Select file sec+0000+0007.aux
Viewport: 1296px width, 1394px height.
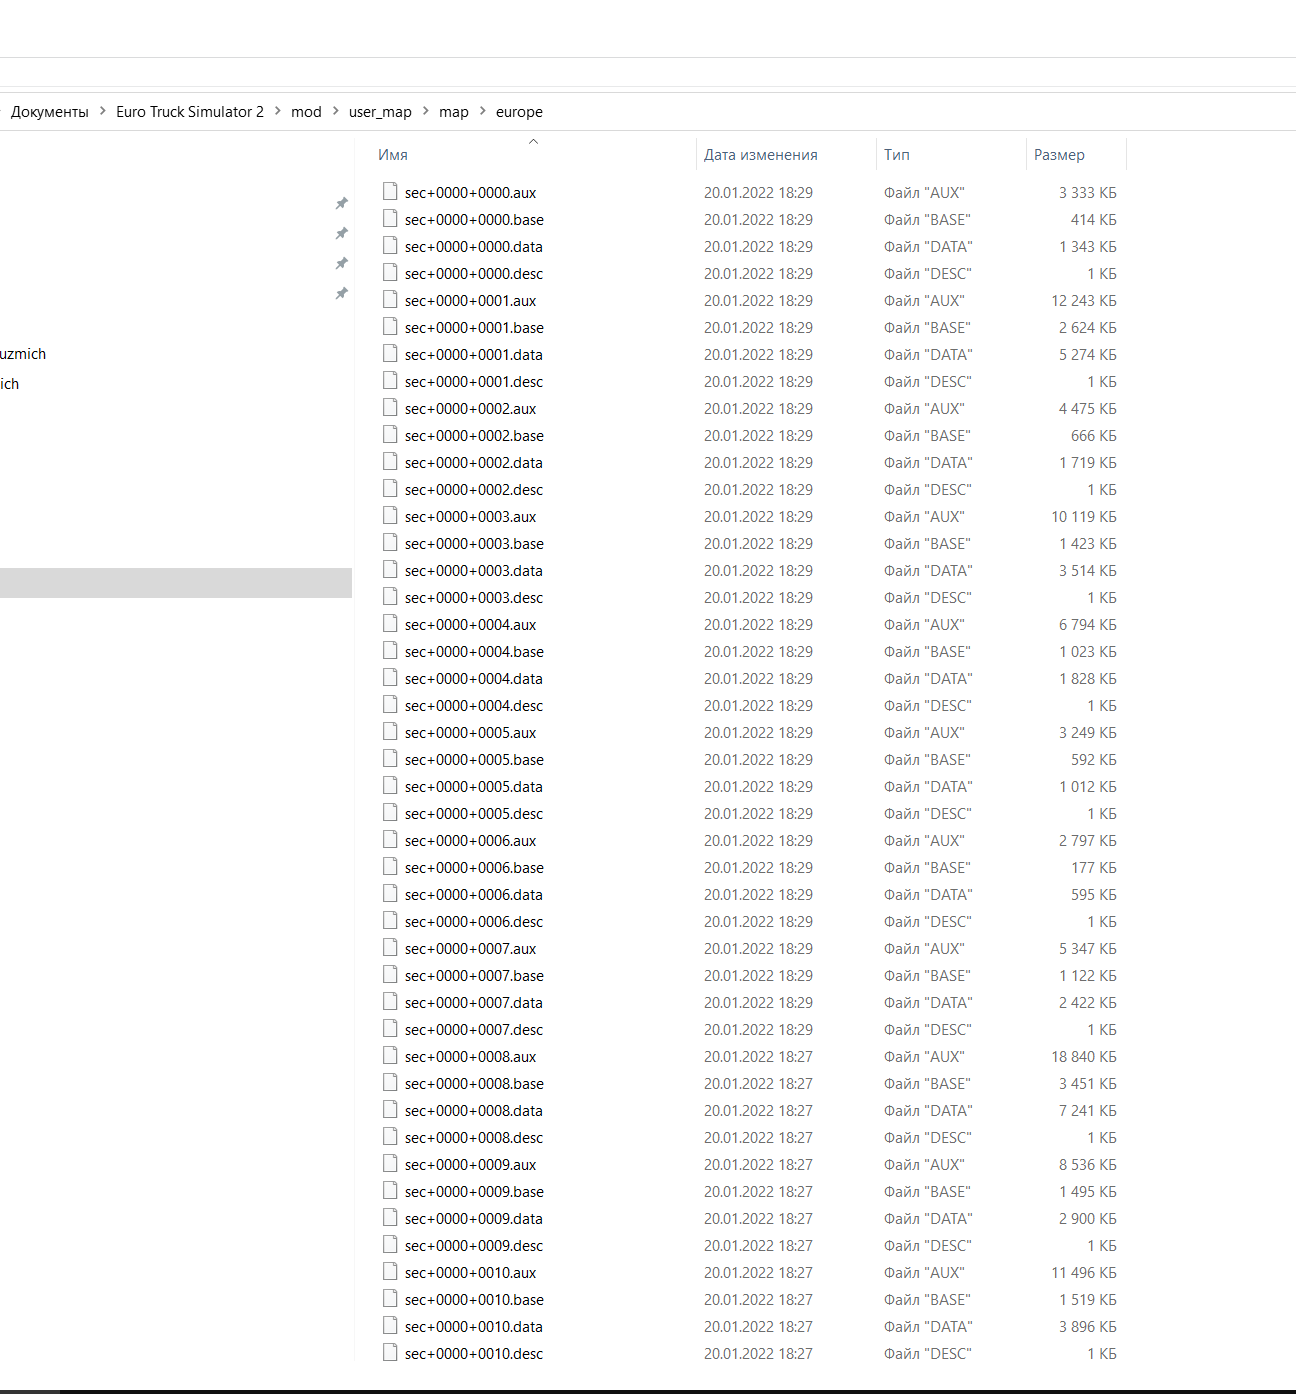click(471, 948)
